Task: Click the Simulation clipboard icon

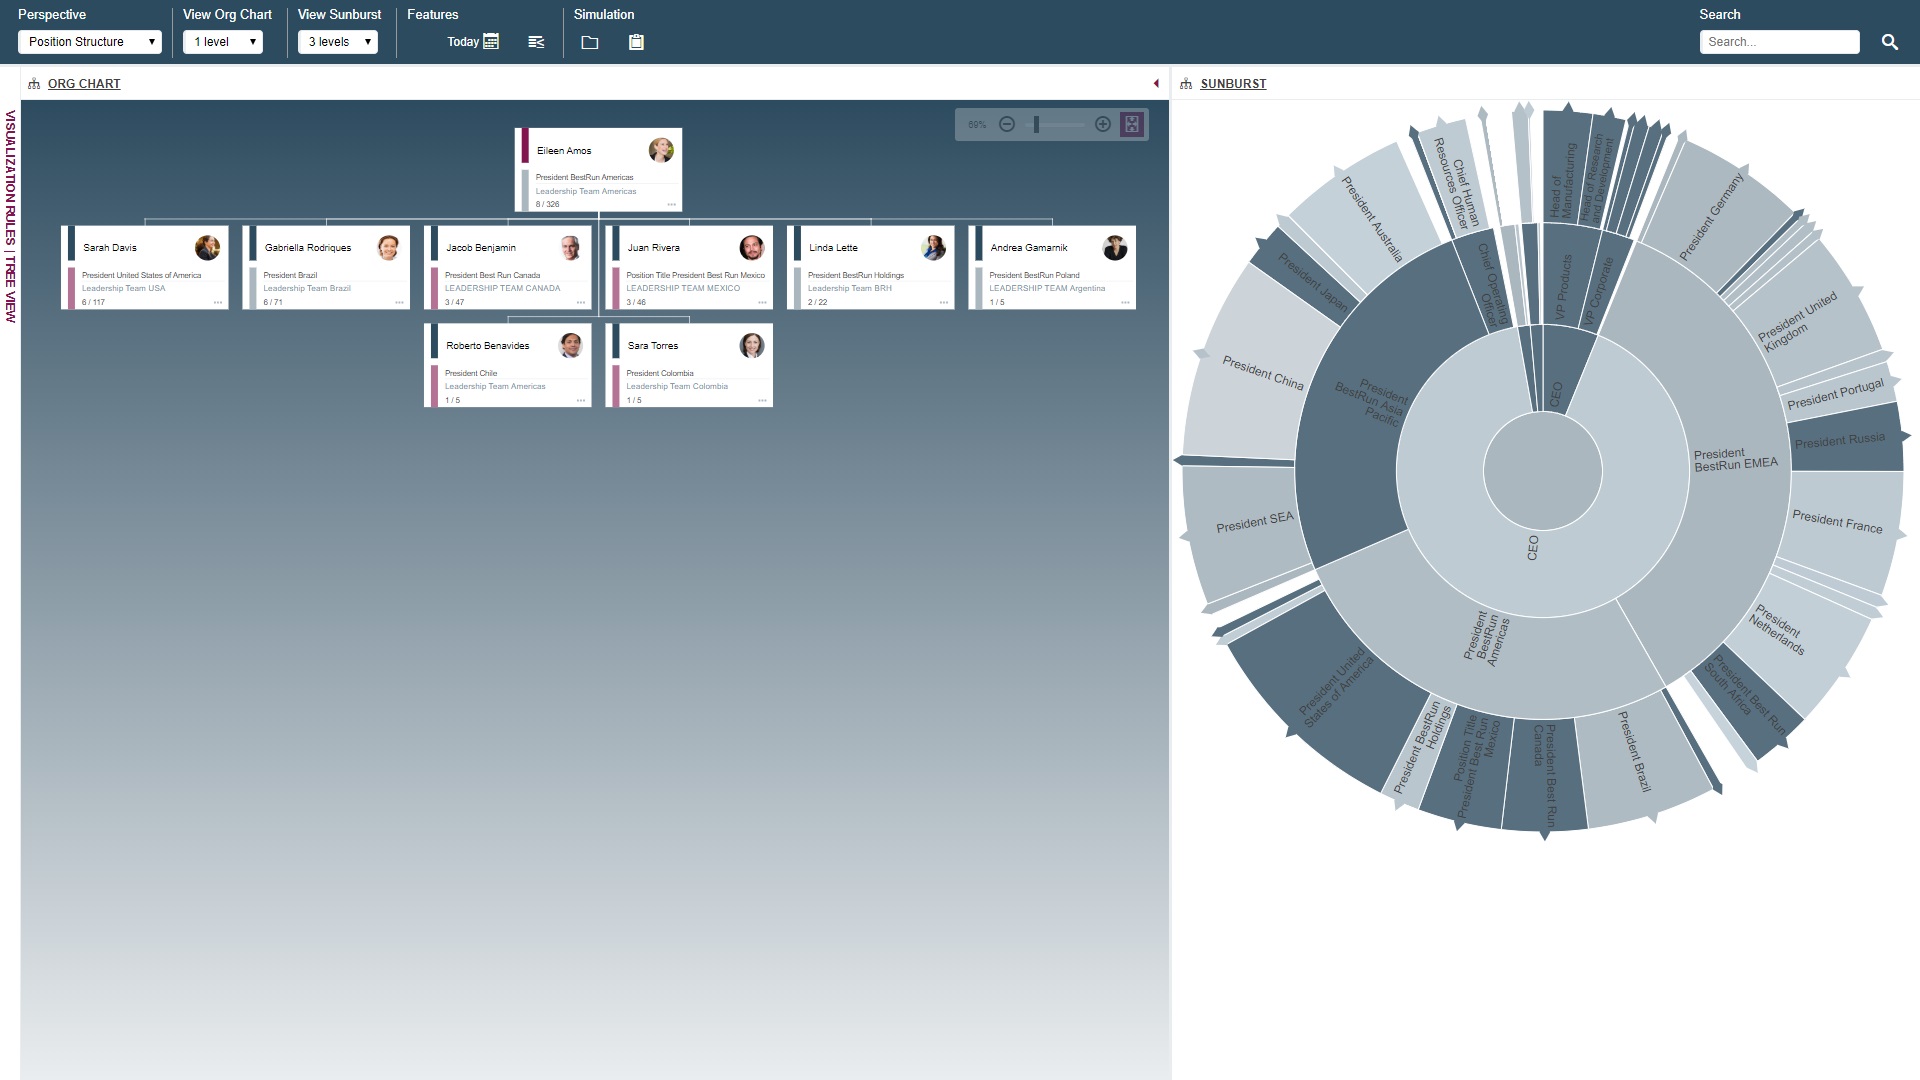Action: coord(636,42)
